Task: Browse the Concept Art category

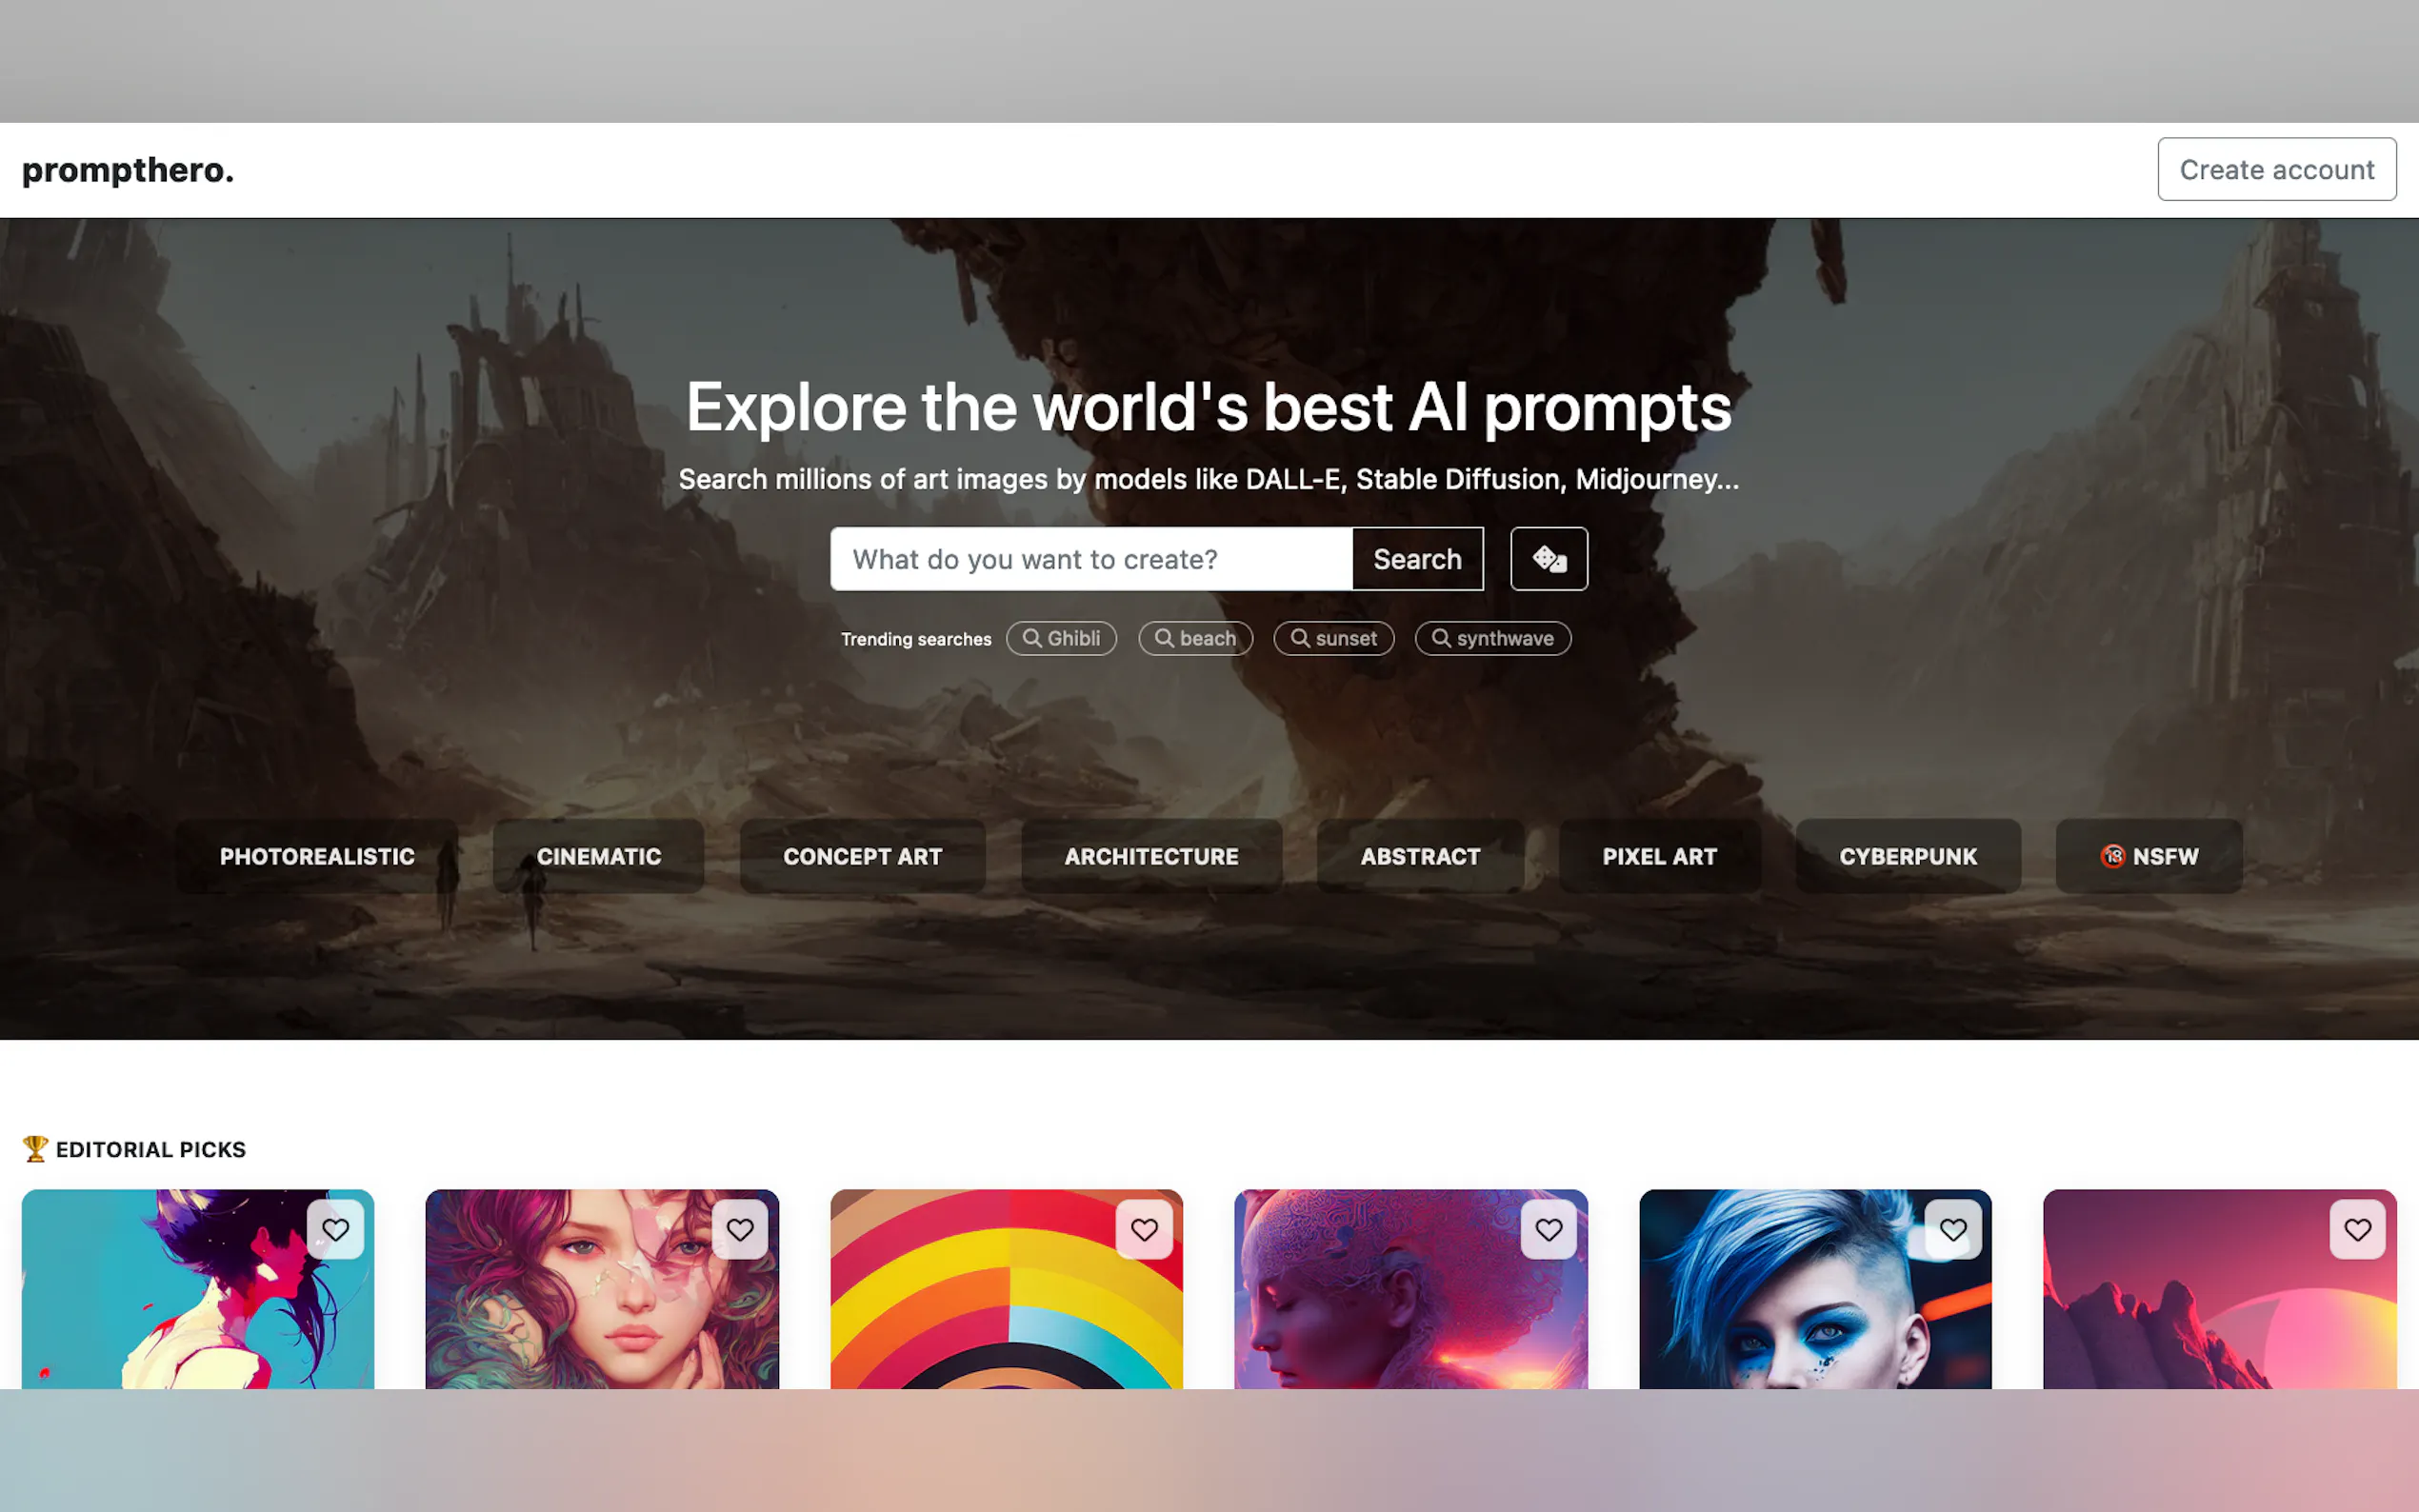Action: tap(862, 856)
